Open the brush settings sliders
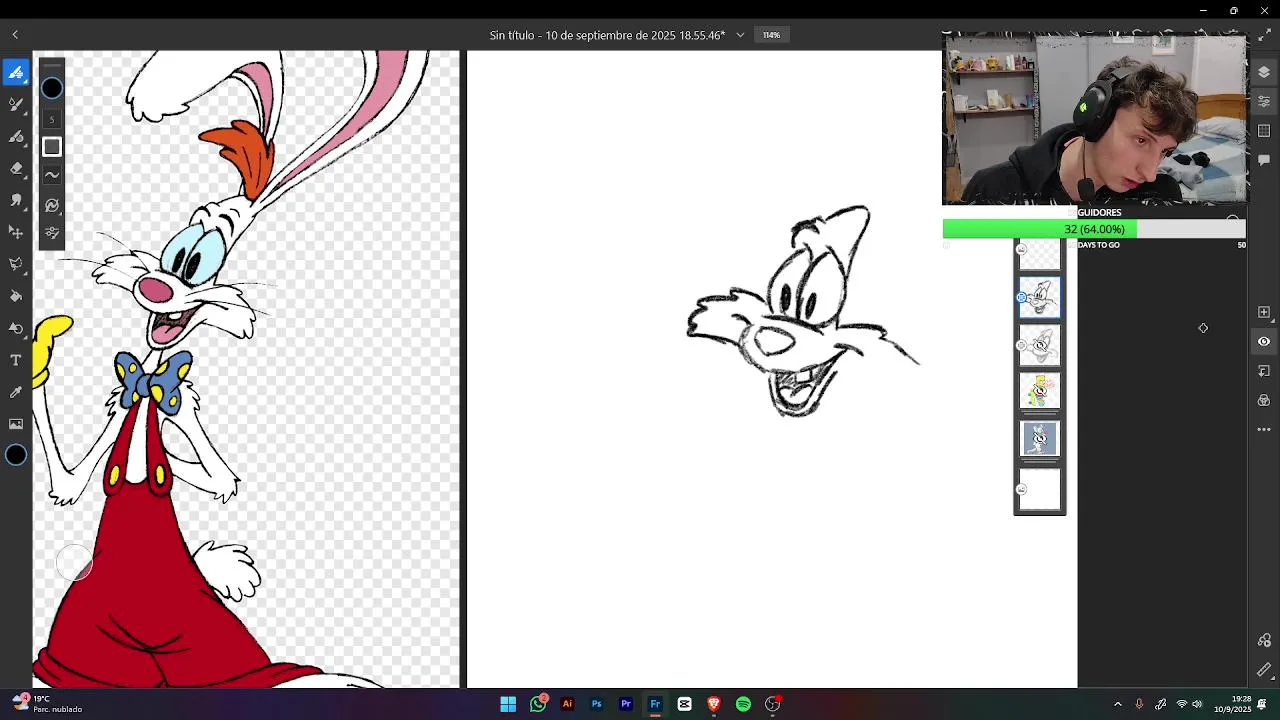1280x720 pixels. click(52, 233)
